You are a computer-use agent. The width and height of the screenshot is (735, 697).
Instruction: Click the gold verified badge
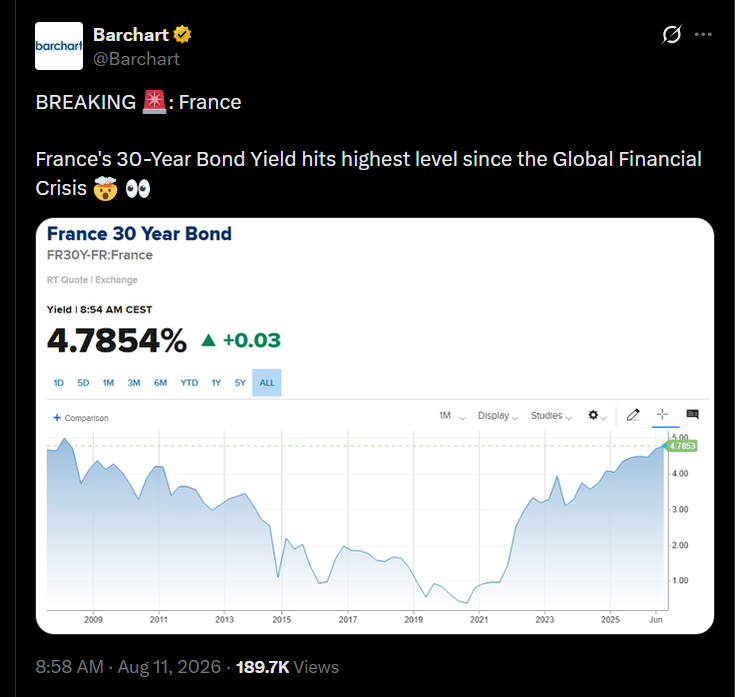coord(182,35)
